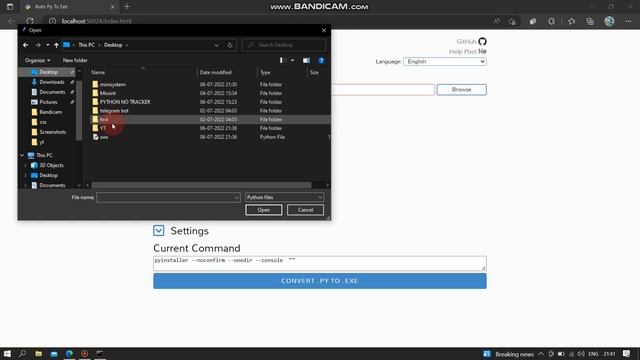Image resolution: width=640 pixels, height=360 pixels.
Task: Expand the address bar history dropdown
Action: click(x=216, y=45)
